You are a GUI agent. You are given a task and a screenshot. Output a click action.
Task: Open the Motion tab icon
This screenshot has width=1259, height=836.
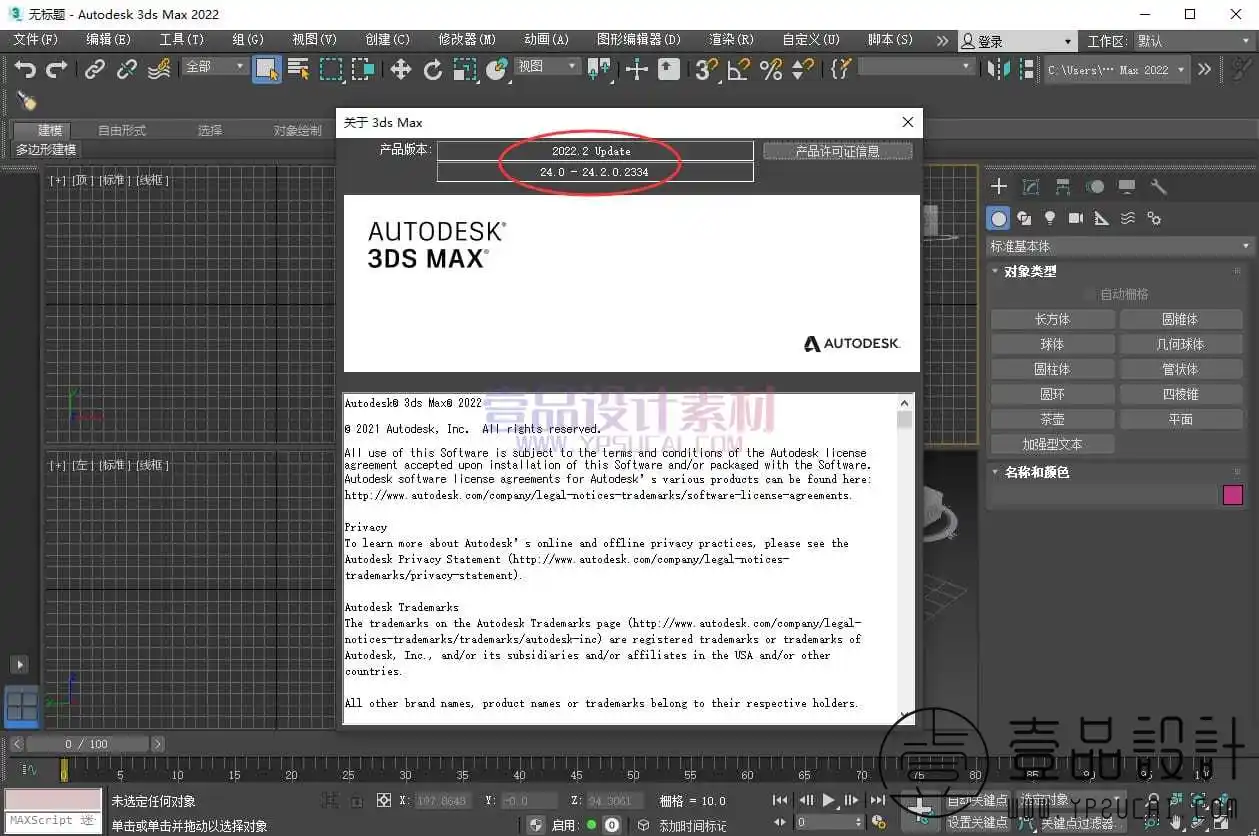[x=1095, y=187]
